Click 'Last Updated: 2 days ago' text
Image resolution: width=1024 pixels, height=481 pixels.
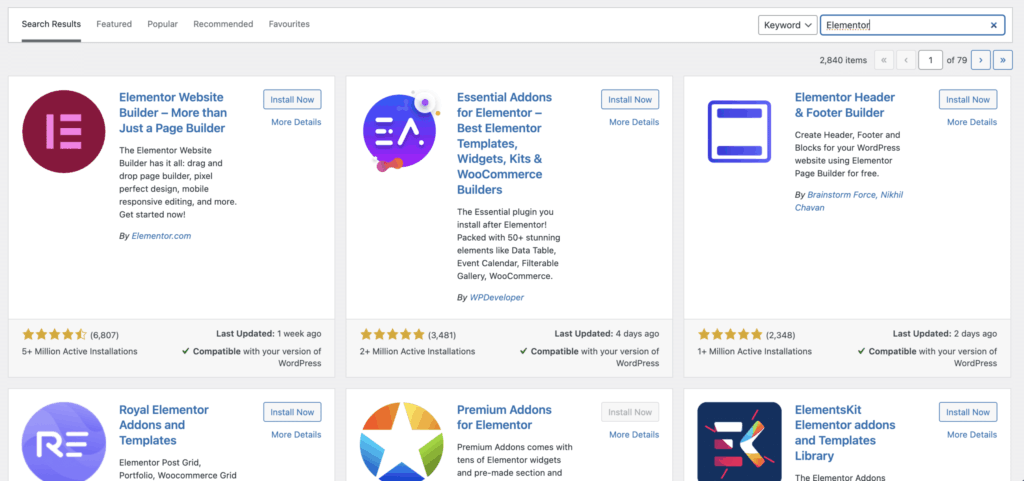coord(945,334)
